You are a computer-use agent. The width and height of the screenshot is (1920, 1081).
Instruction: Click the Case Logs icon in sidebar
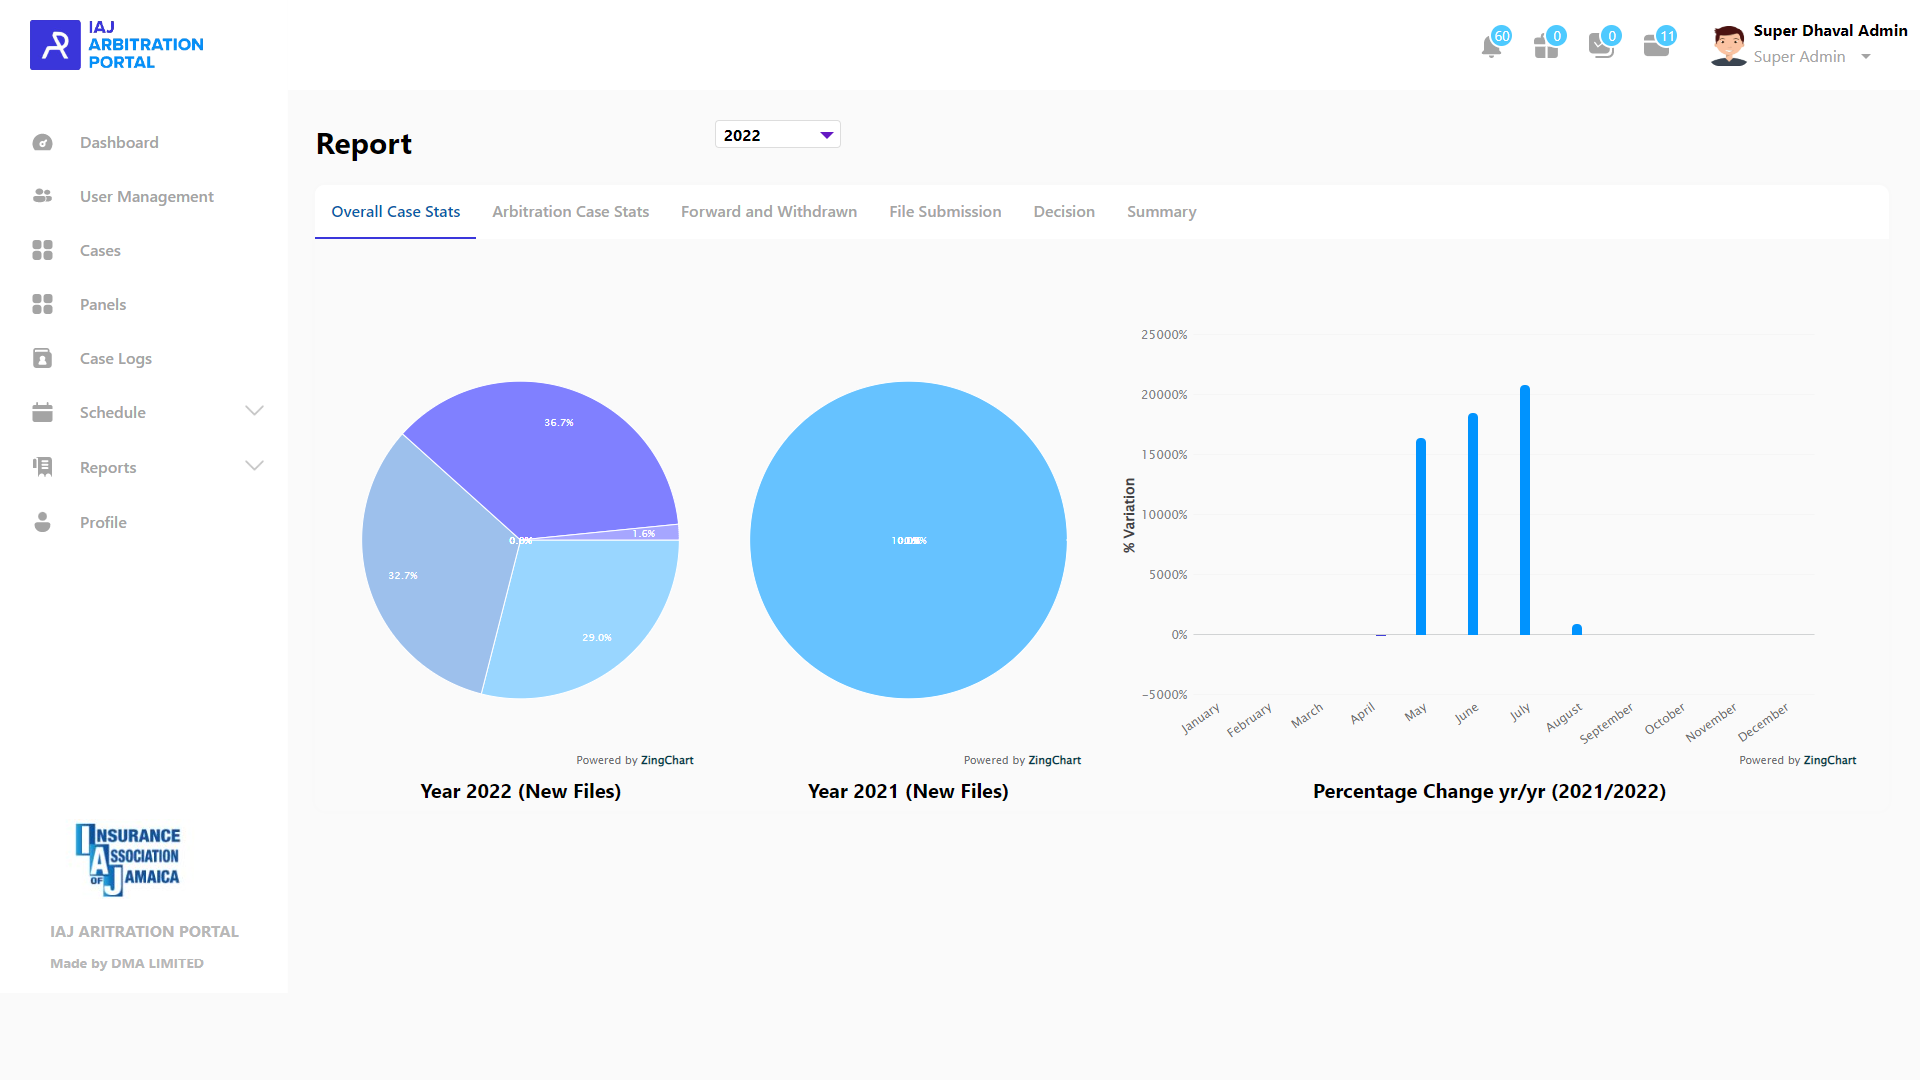pos(42,359)
